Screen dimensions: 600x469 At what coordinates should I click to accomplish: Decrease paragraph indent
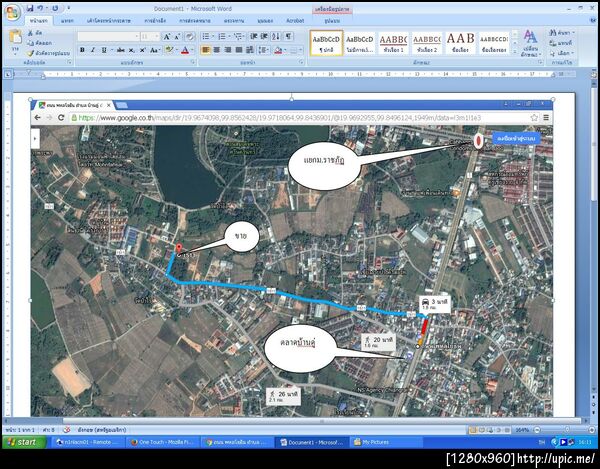[x=254, y=37]
